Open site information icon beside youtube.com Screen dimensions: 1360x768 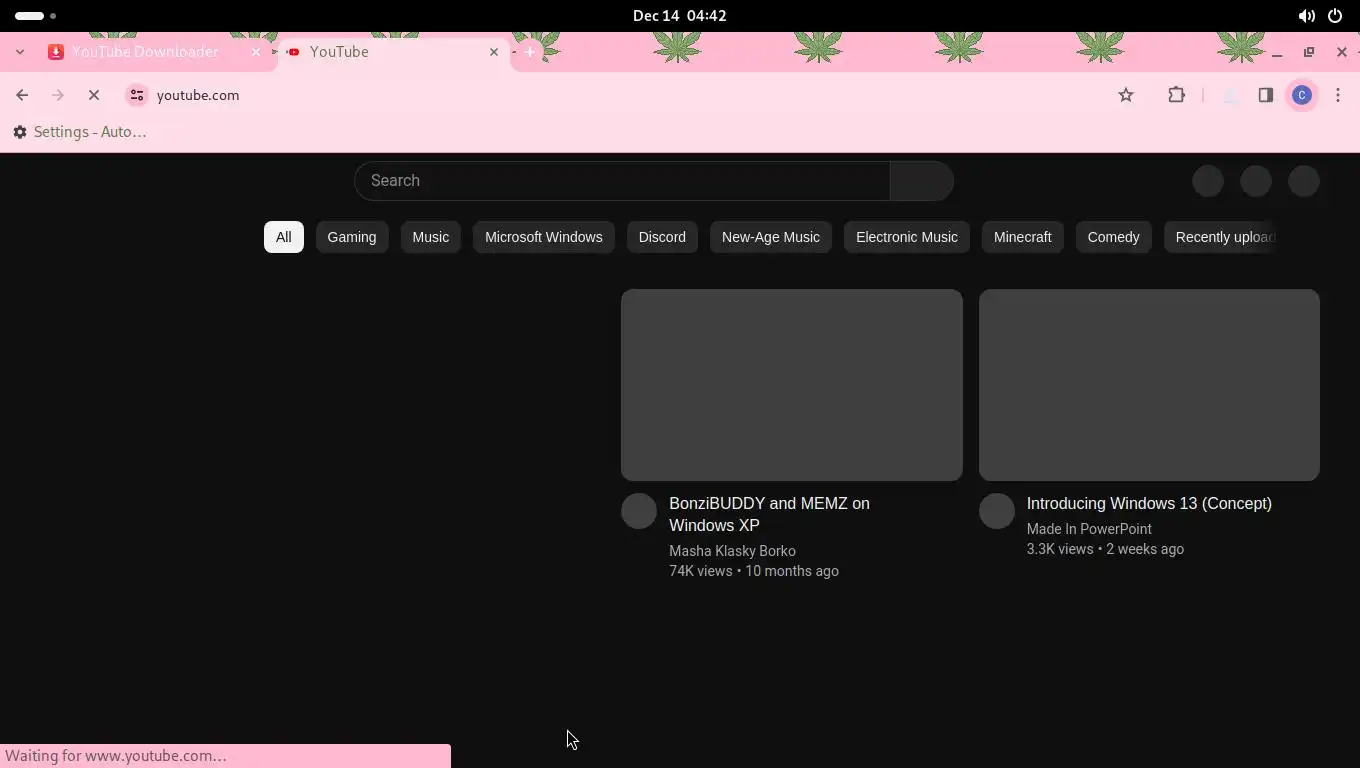pyautogui.click(x=137, y=95)
